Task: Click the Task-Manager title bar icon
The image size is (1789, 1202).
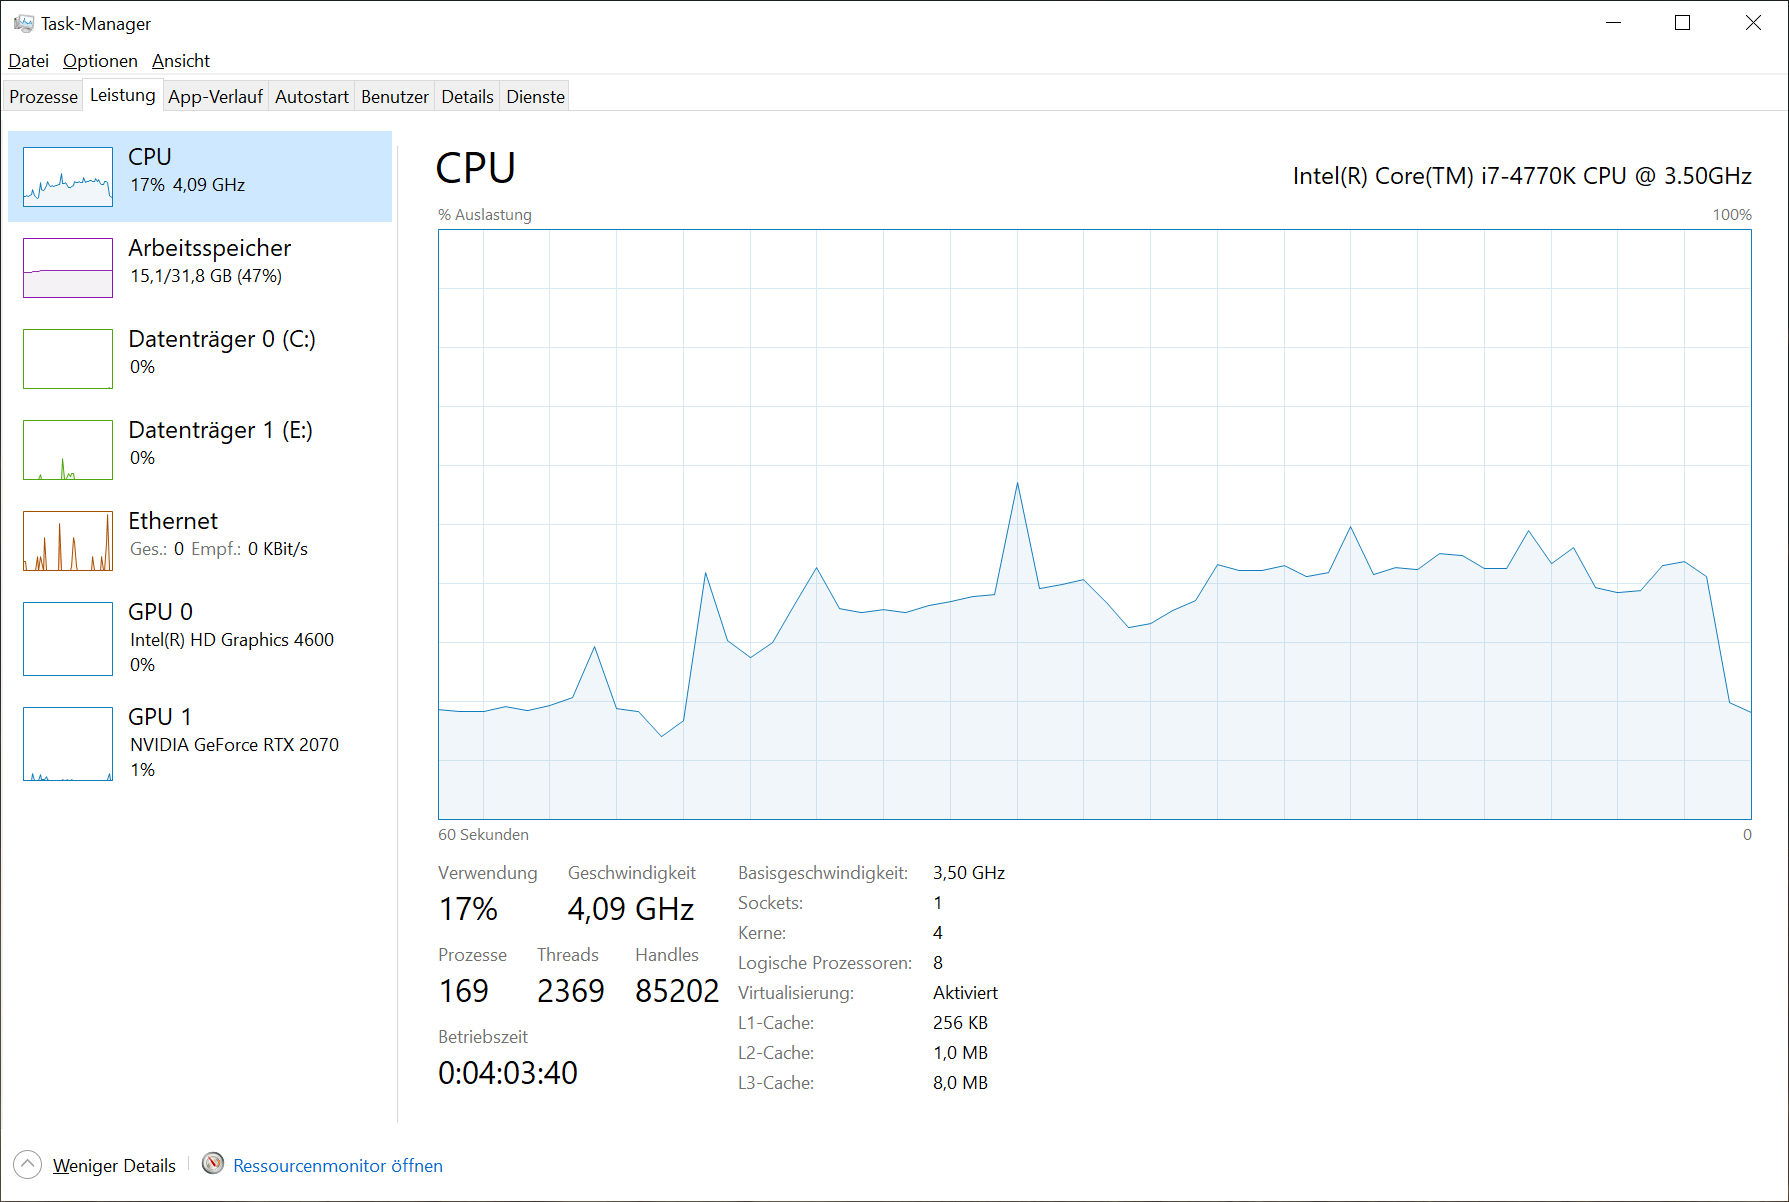Action: click(x=24, y=23)
